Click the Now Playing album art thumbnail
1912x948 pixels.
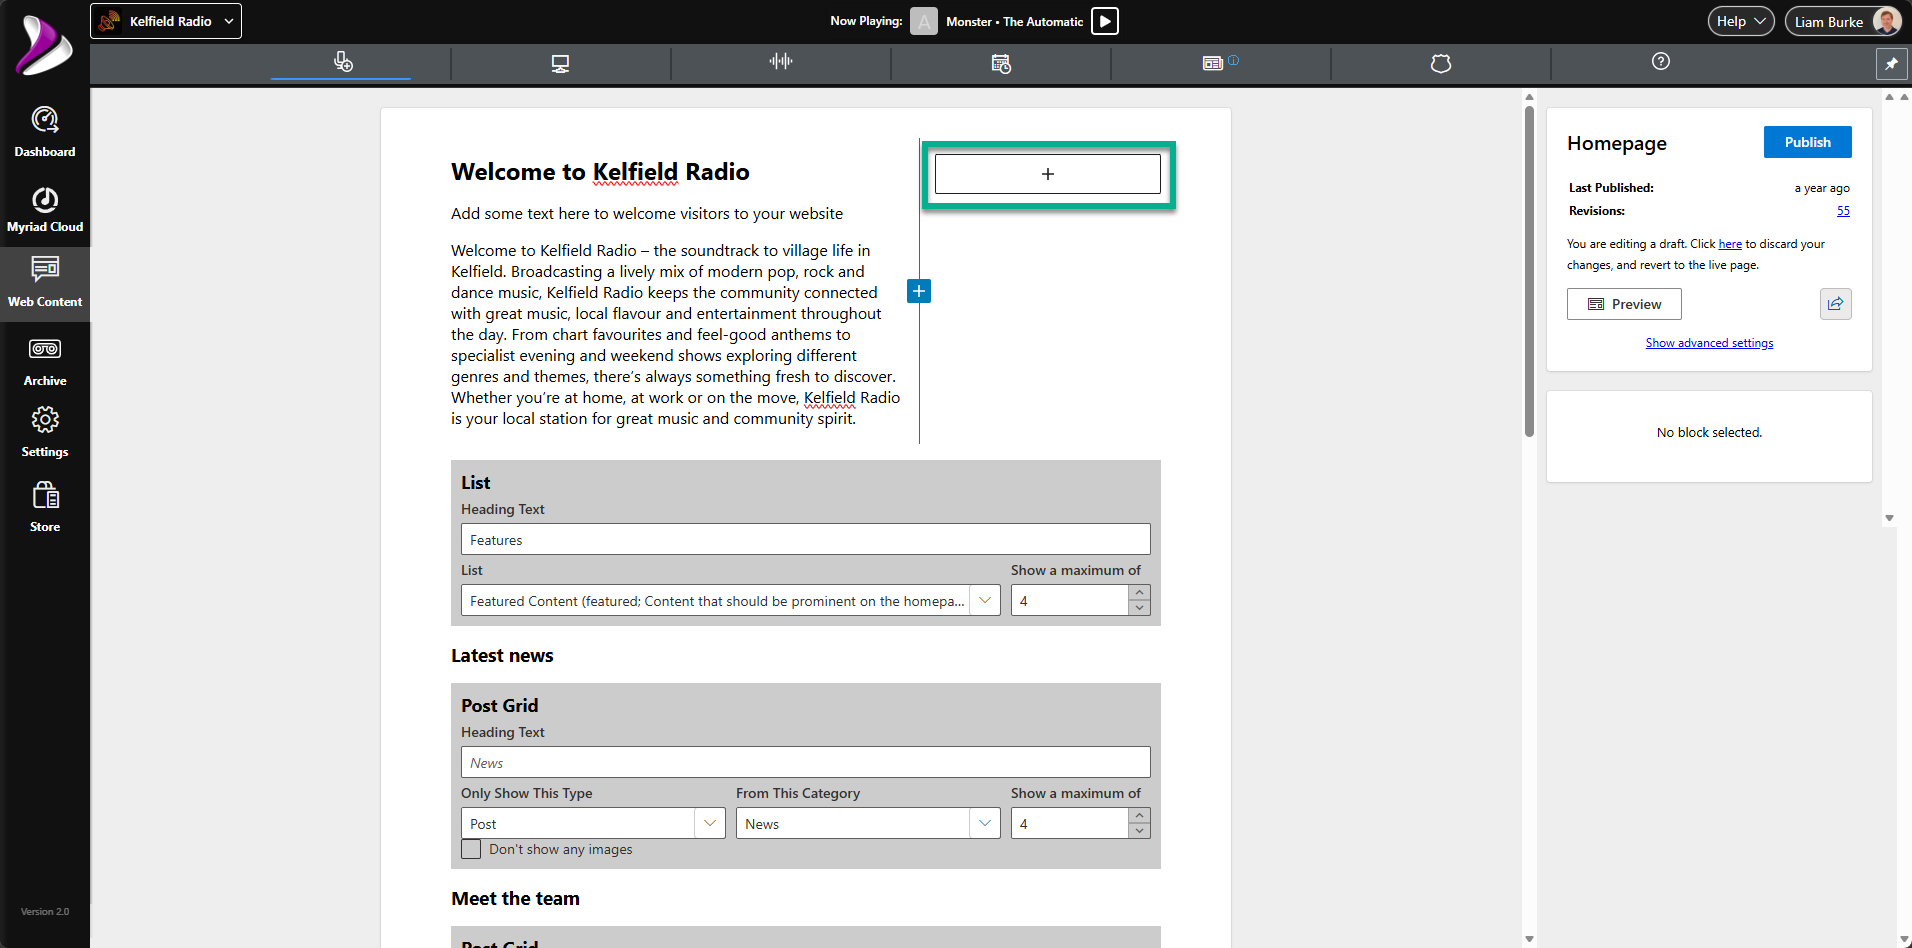(x=924, y=21)
